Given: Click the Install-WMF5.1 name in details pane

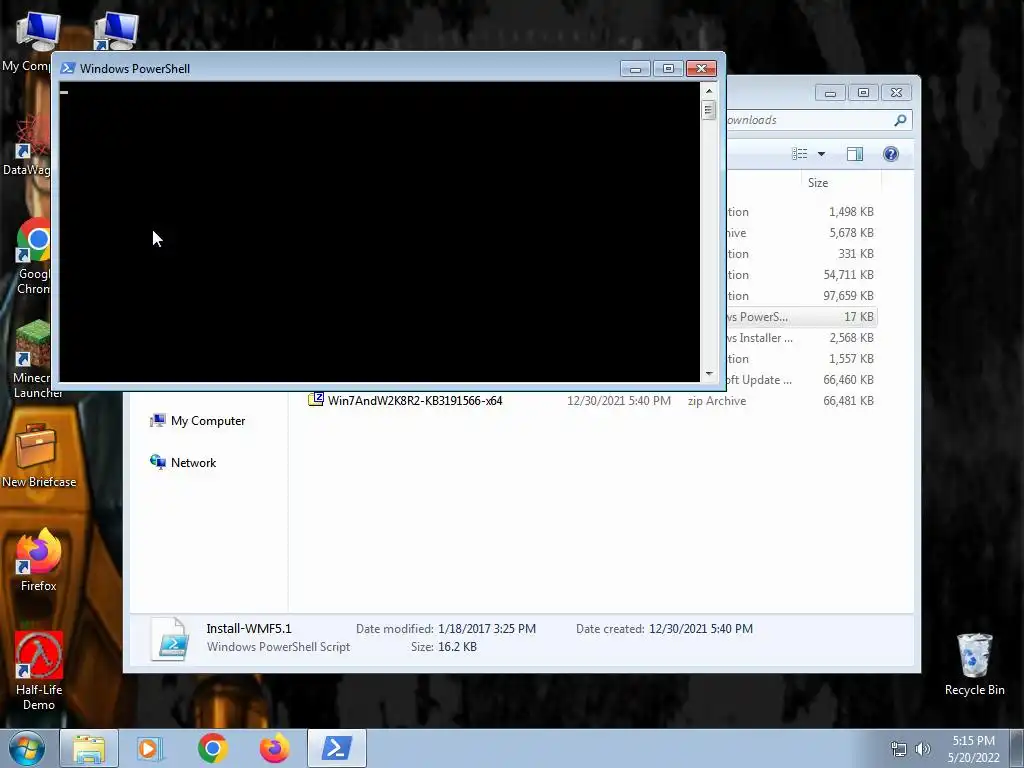Looking at the screenshot, I should pyautogui.click(x=249, y=629).
